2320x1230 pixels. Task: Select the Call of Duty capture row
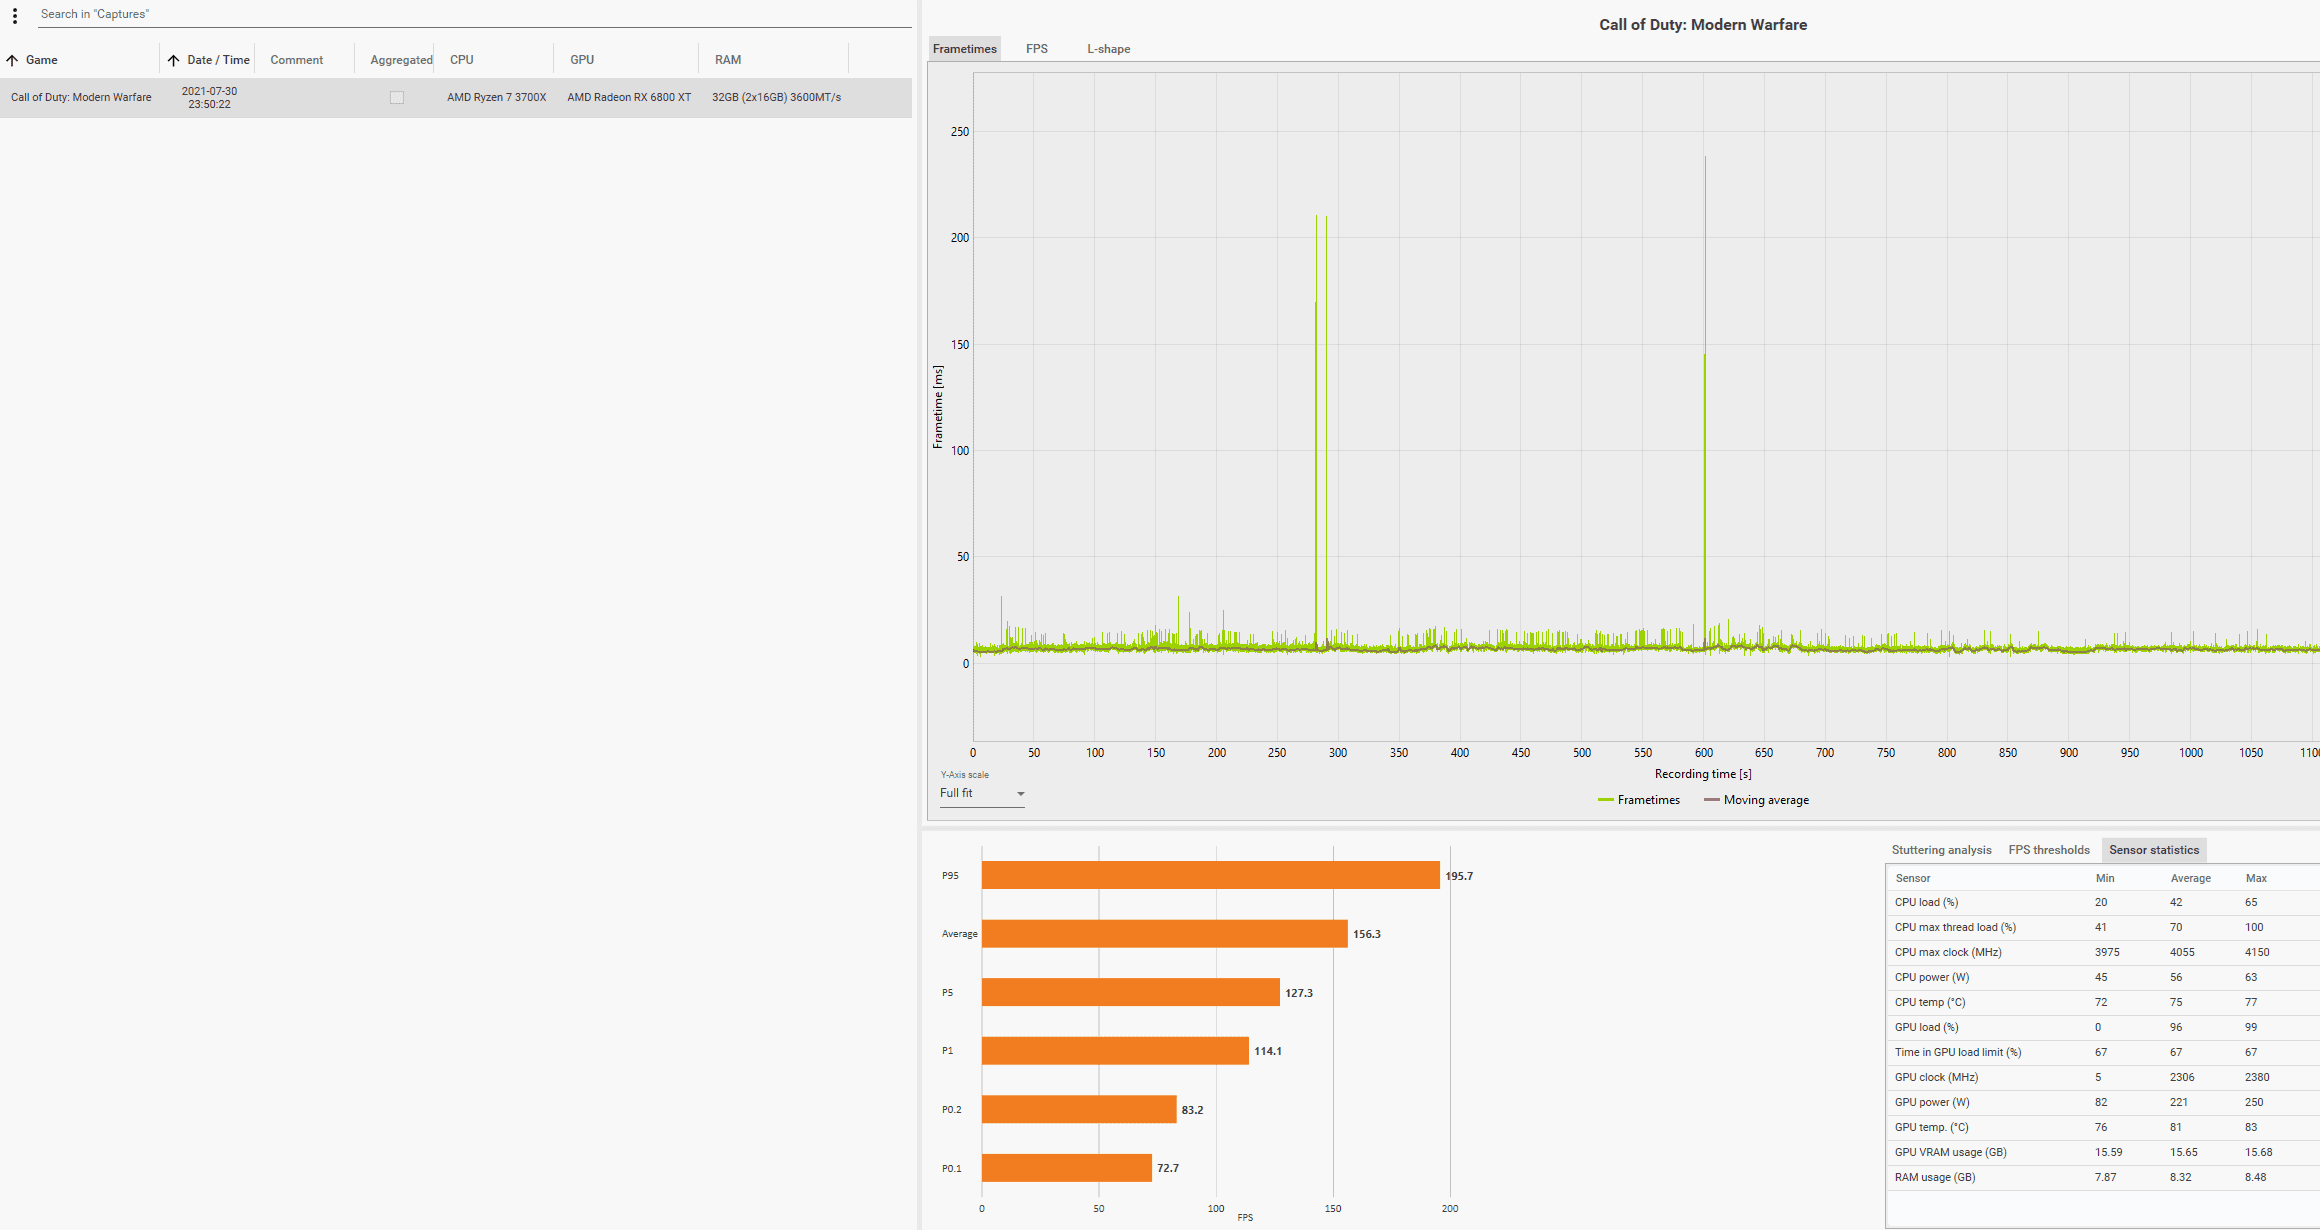tap(81, 98)
